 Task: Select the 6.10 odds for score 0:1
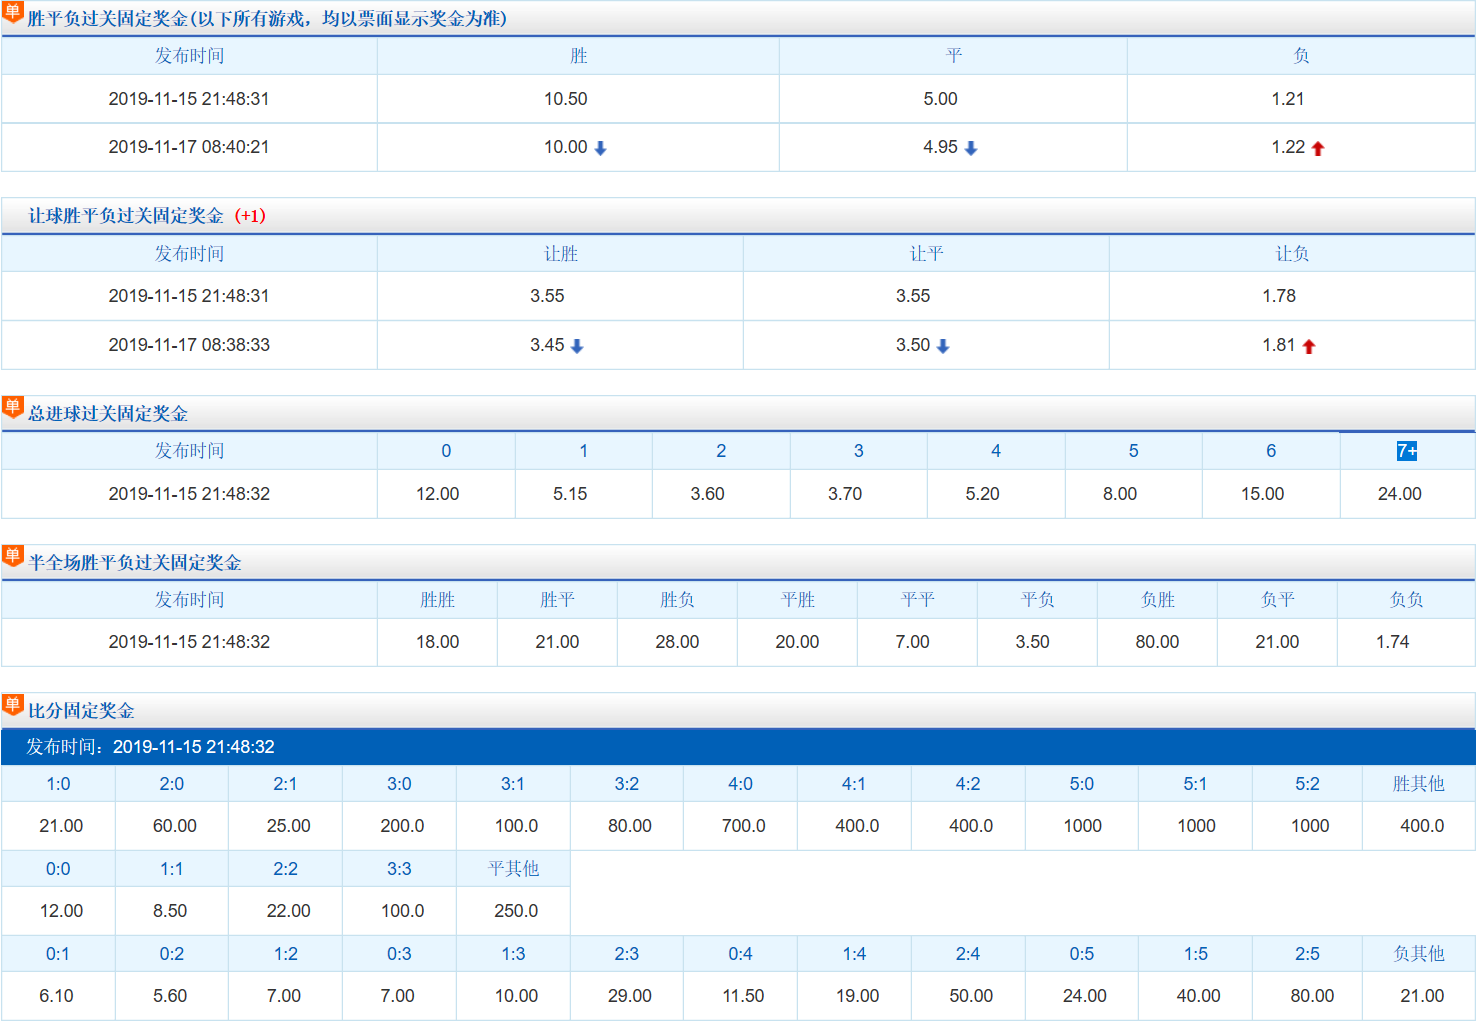(57, 996)
